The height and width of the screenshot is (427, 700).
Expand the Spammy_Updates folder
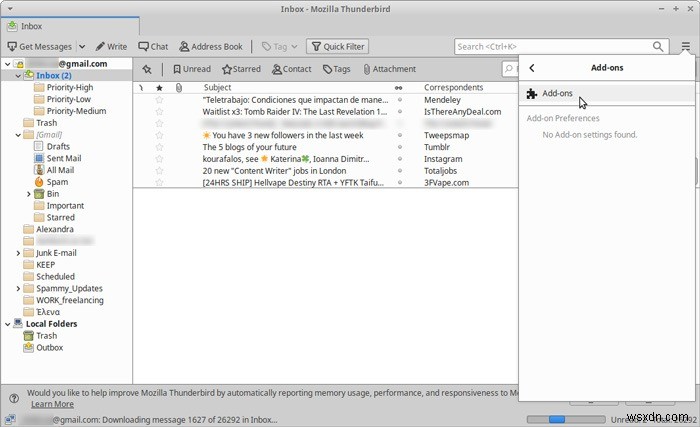[18, 289]
